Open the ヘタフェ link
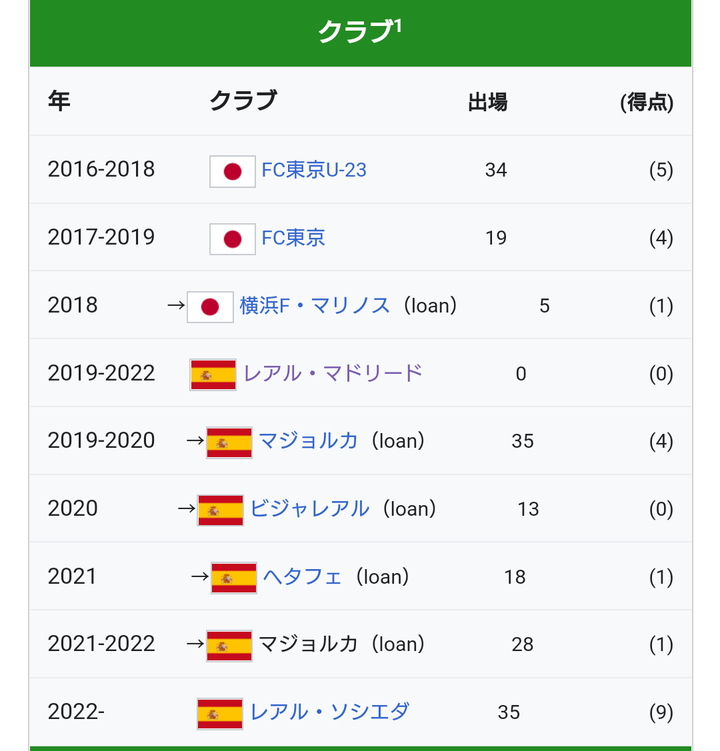720x751 pixels. pyautogui.click(x=302, y=577)
